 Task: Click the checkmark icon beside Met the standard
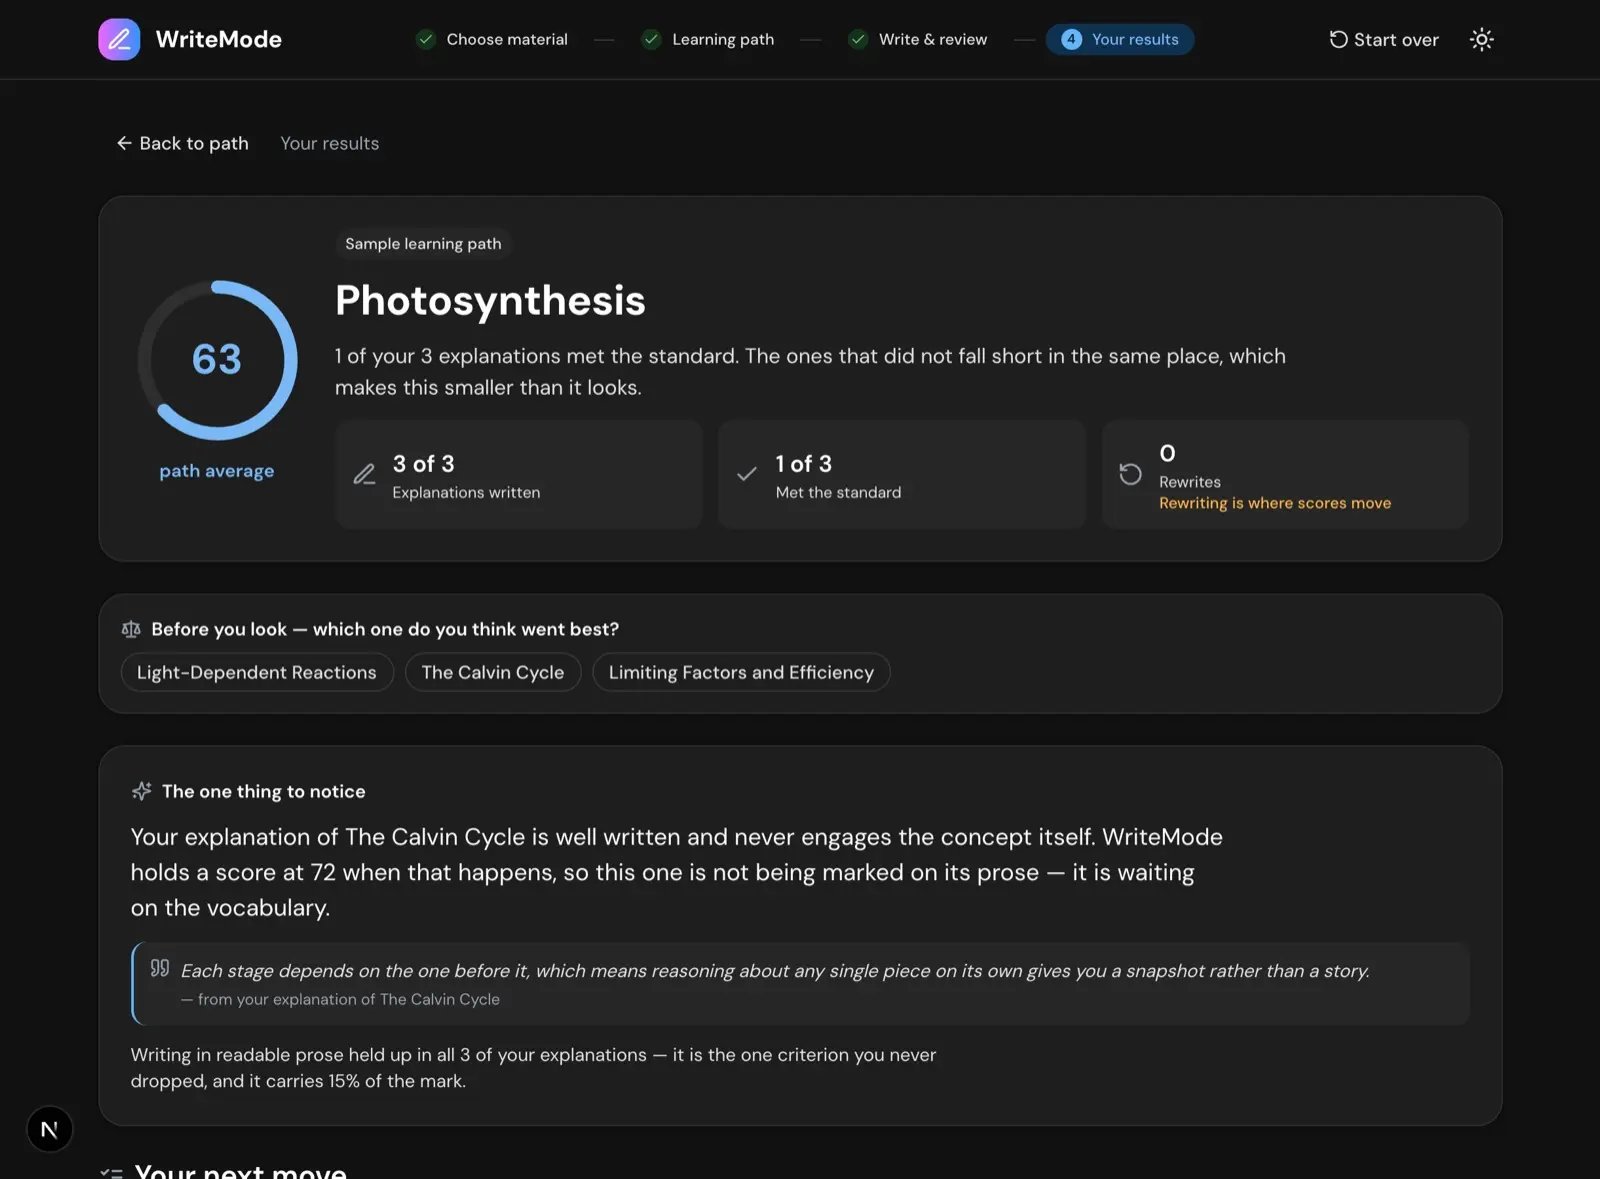click(747, 474)
